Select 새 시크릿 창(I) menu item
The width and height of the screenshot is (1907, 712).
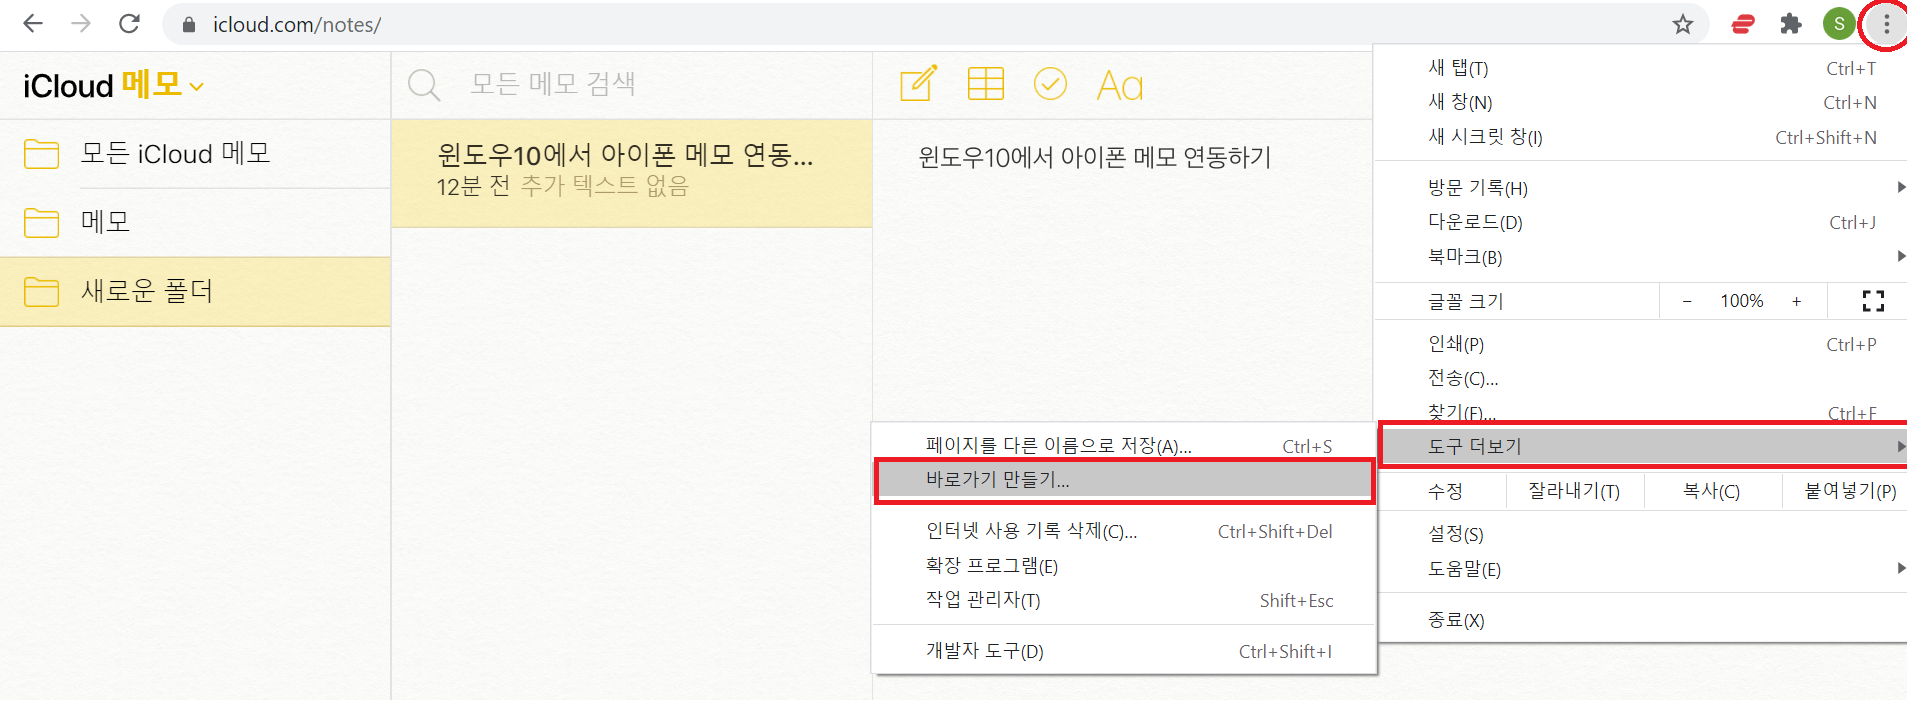(x=1640, y=137)
